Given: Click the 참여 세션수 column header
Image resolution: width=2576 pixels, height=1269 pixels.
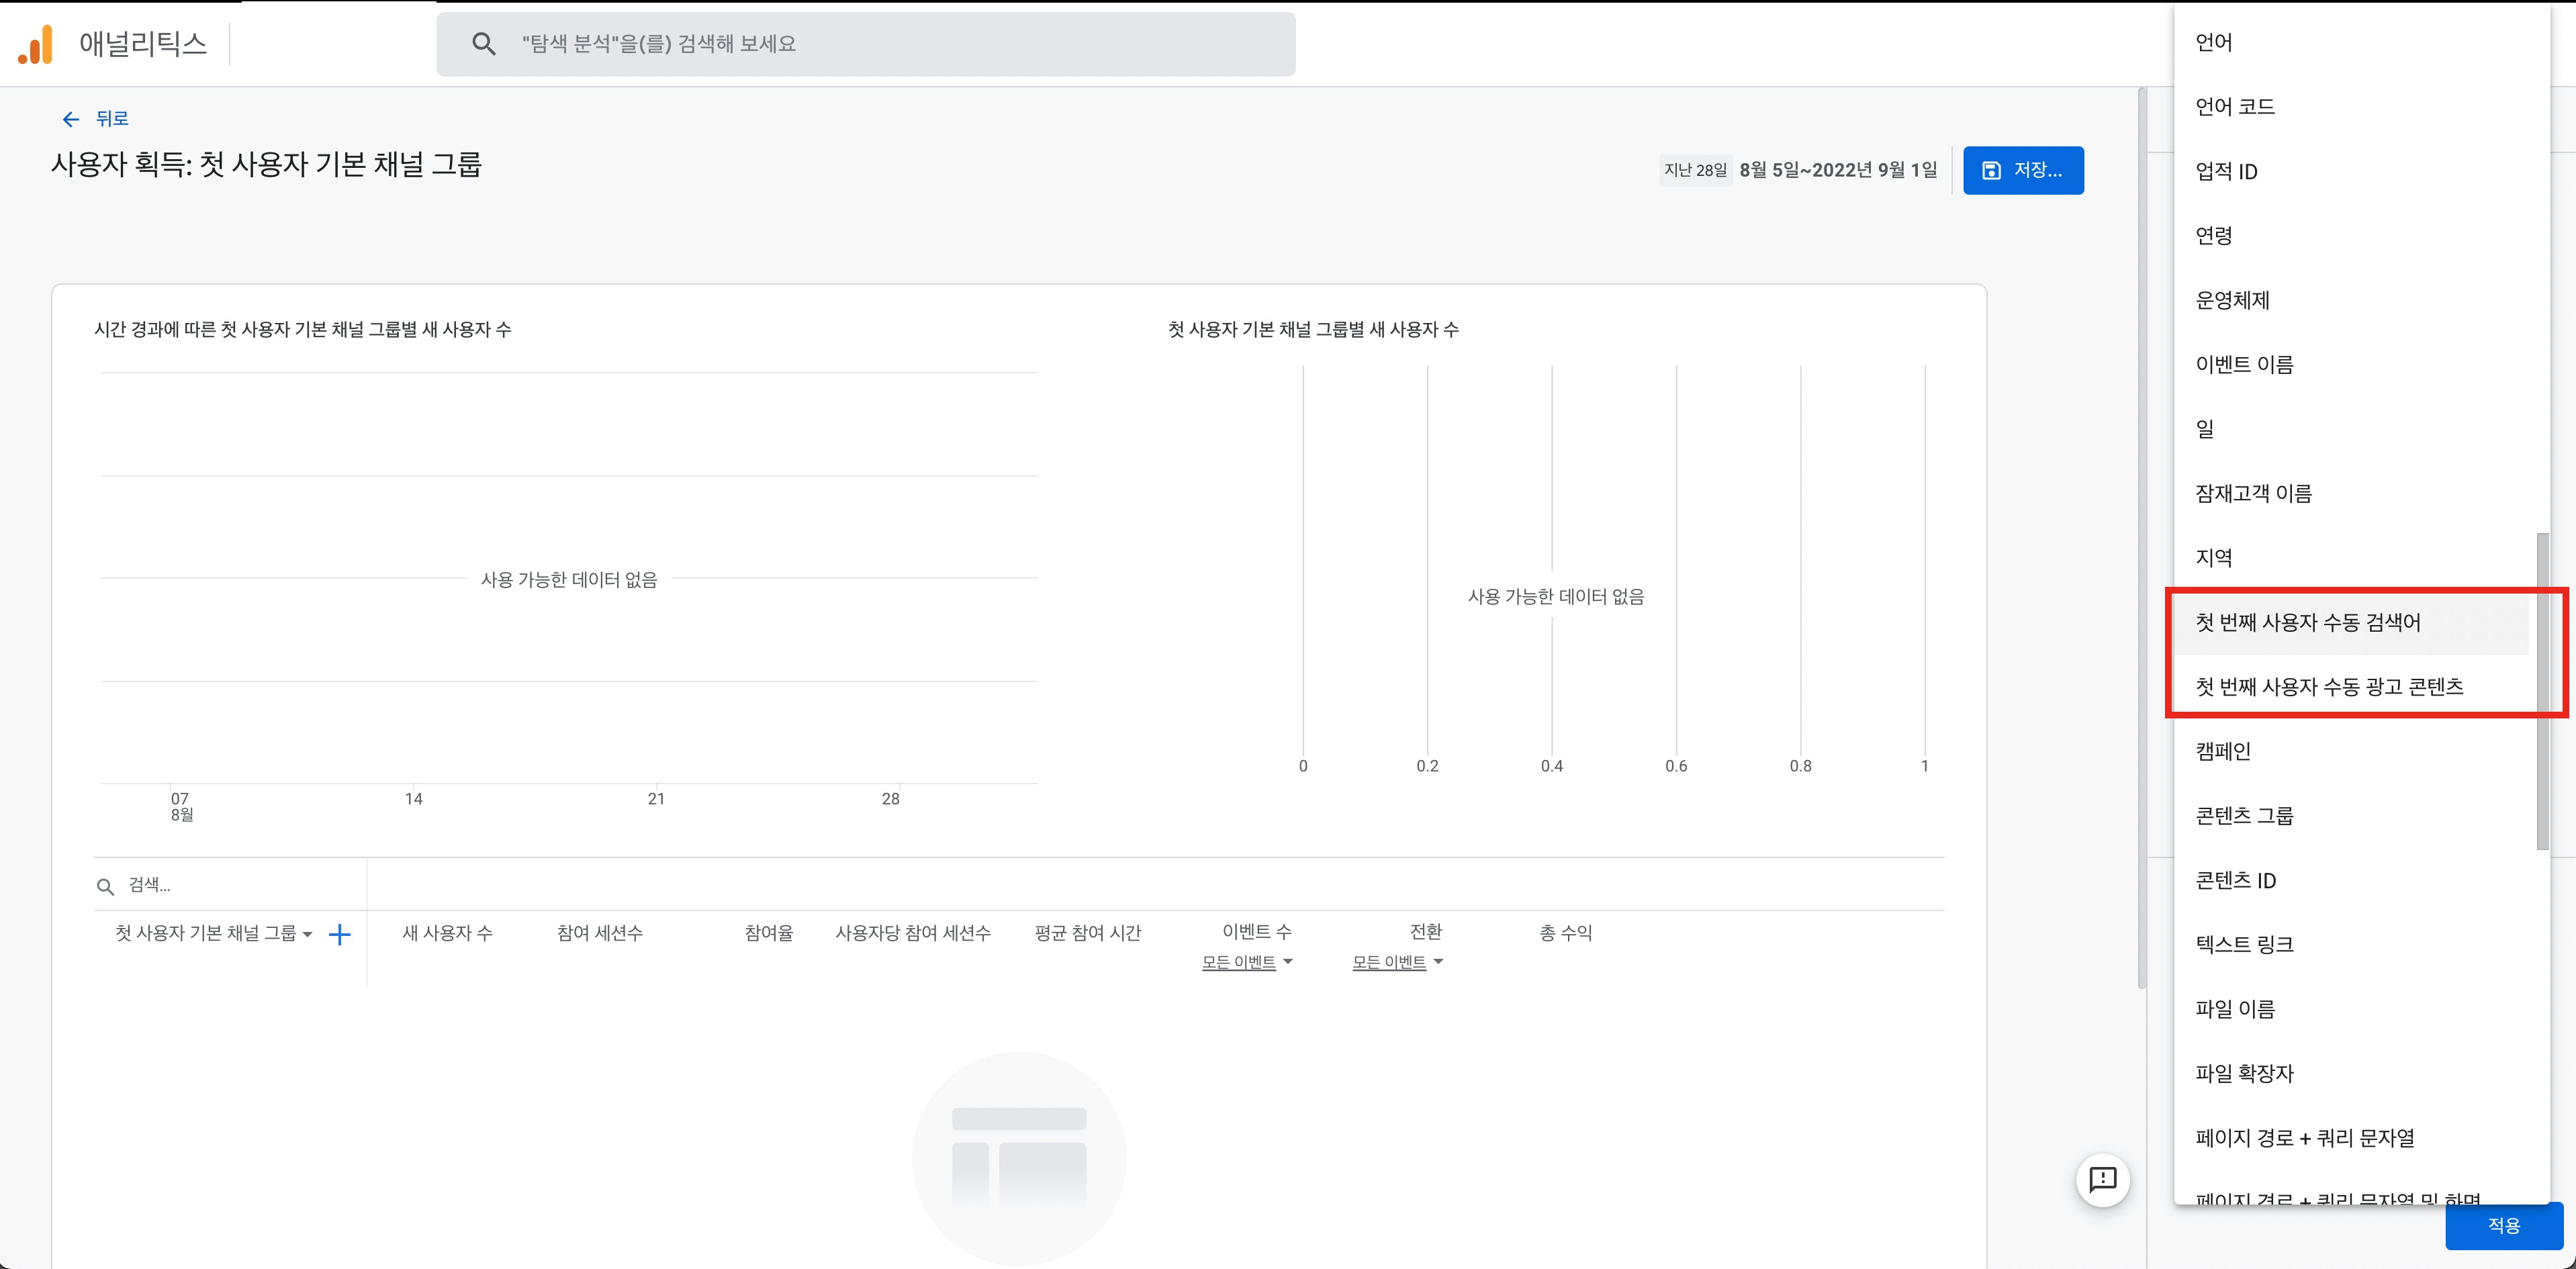Looking at the screenshot, I should [600, 933].
